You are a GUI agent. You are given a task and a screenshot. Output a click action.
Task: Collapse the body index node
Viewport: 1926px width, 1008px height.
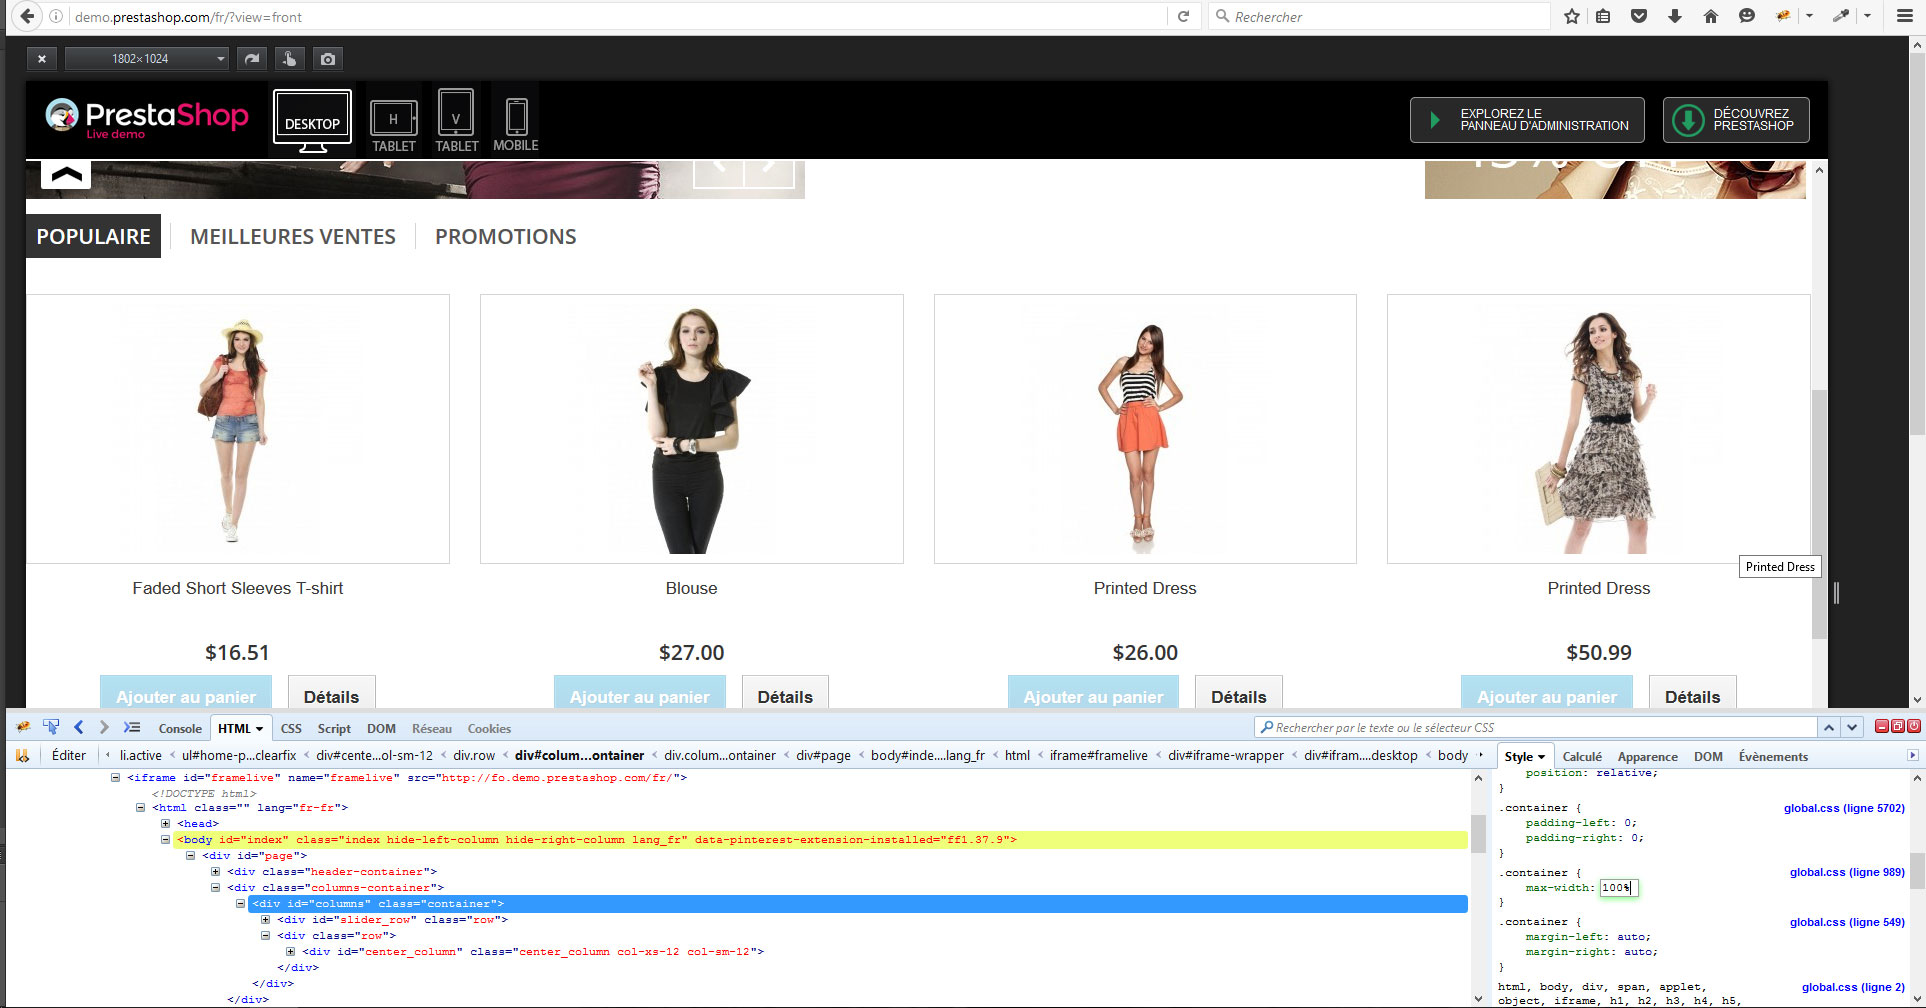pos(165,840)
